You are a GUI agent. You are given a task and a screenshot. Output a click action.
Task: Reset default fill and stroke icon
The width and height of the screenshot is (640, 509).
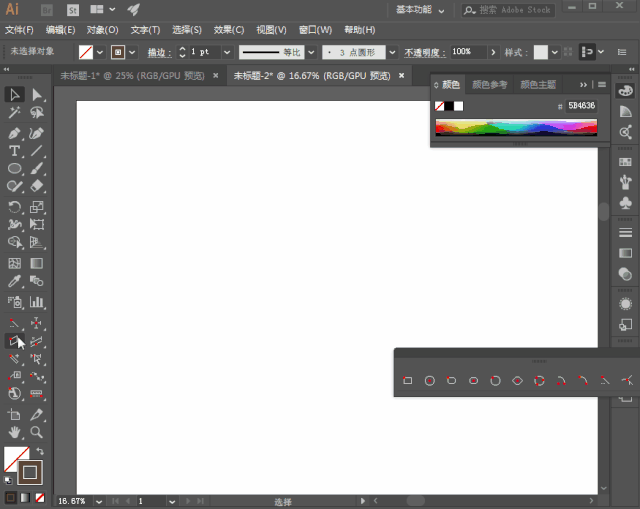pos(8,480)
